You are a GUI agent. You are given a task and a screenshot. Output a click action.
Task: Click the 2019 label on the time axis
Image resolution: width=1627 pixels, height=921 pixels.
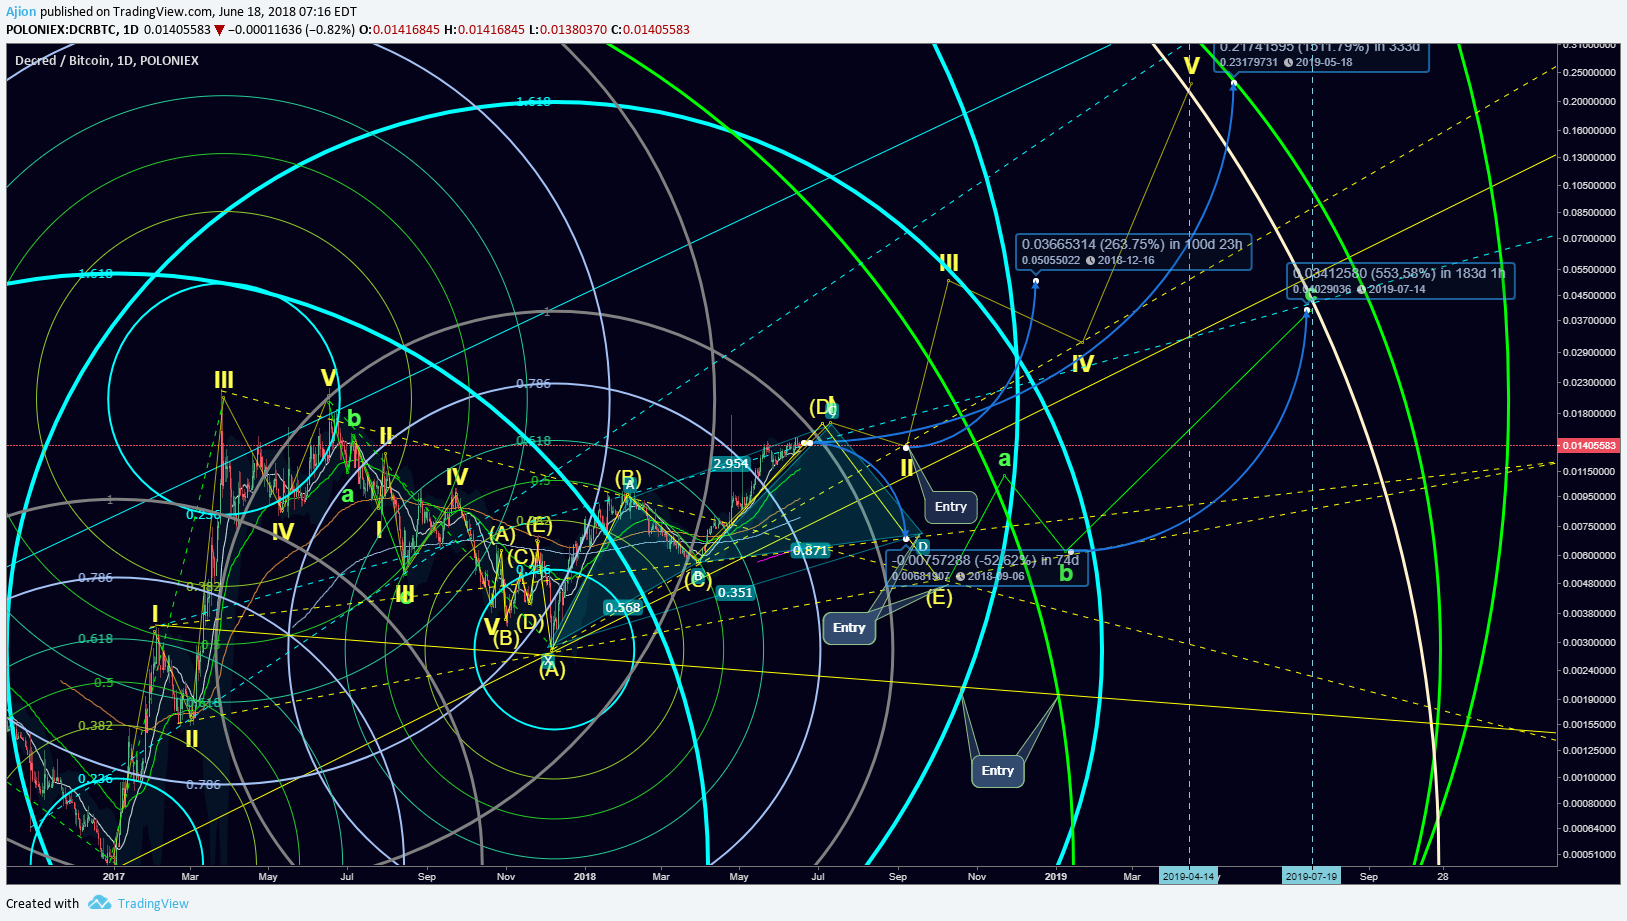pos(1056,877)
